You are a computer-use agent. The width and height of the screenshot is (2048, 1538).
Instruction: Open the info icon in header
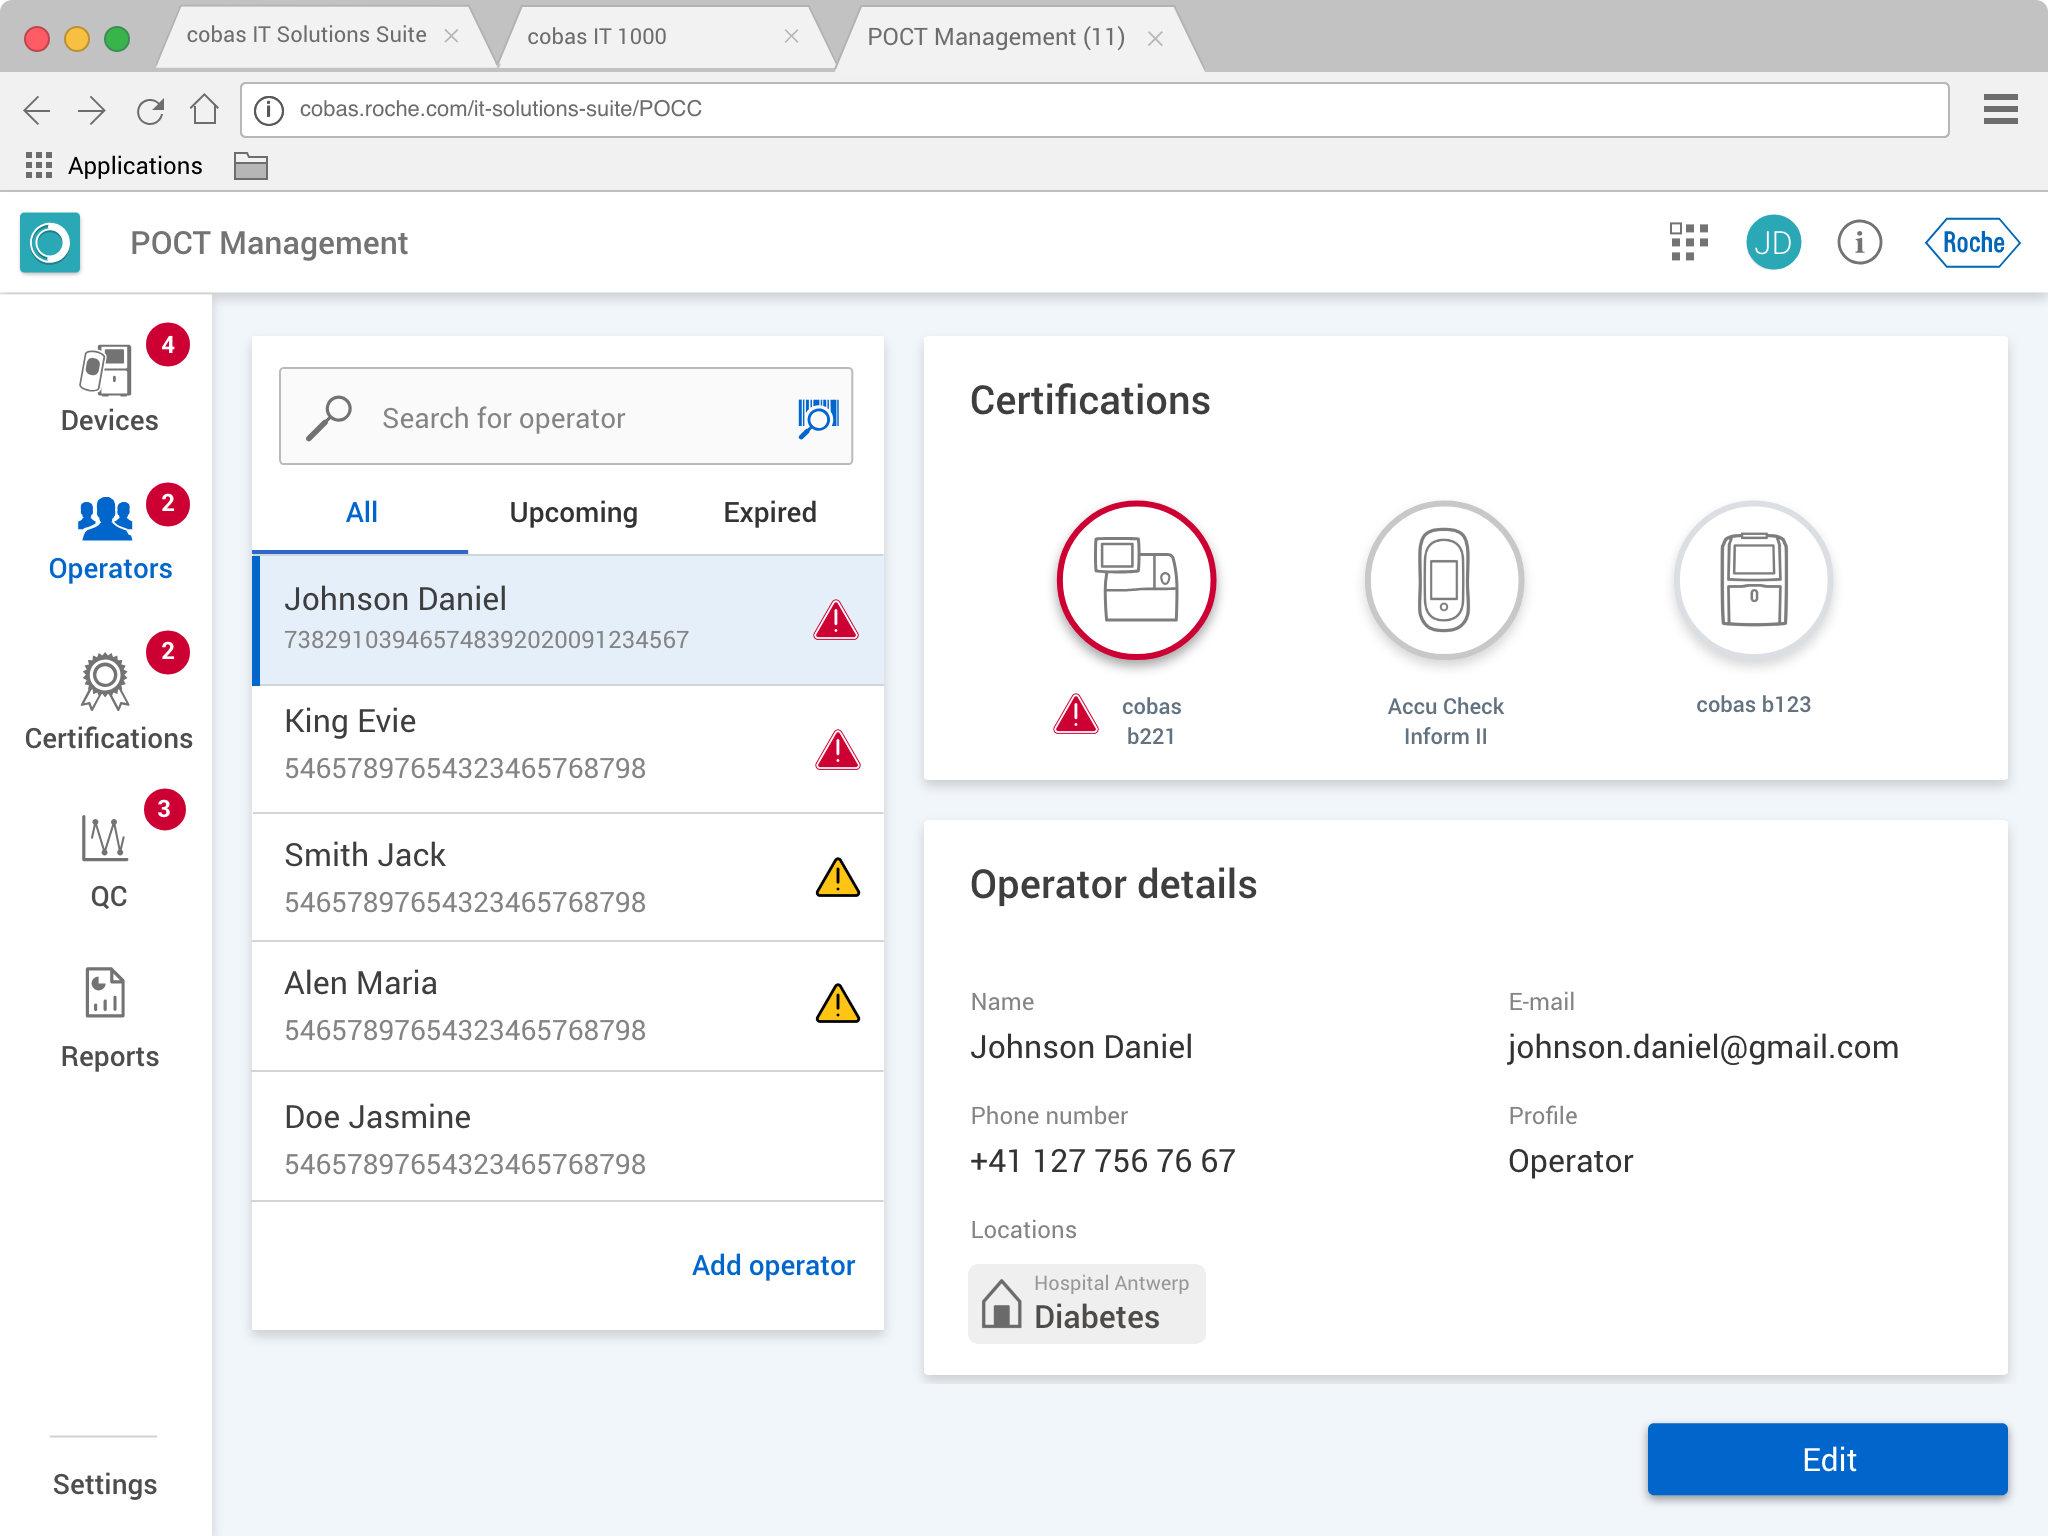coord(1859,242)
